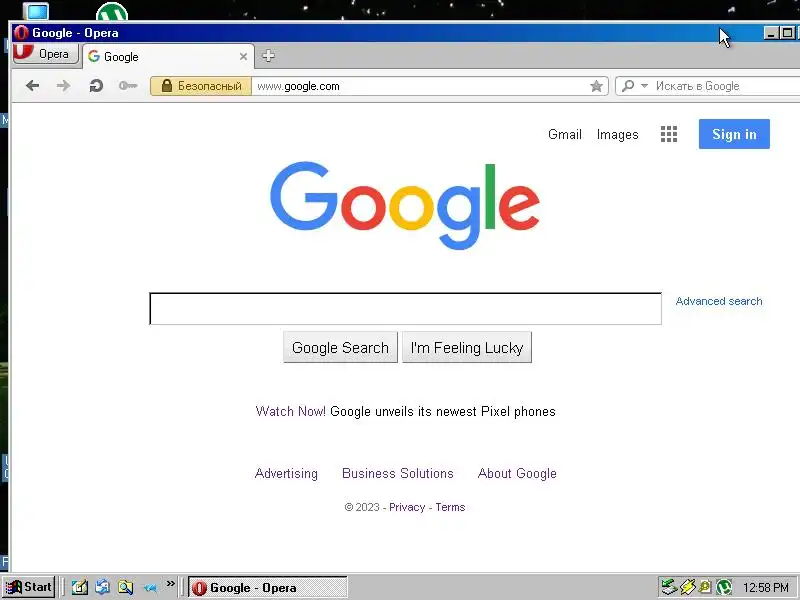Open the Advertising link
Viewport: 800px width, 600px height.
pyautogui.click(x=286, y=473)
